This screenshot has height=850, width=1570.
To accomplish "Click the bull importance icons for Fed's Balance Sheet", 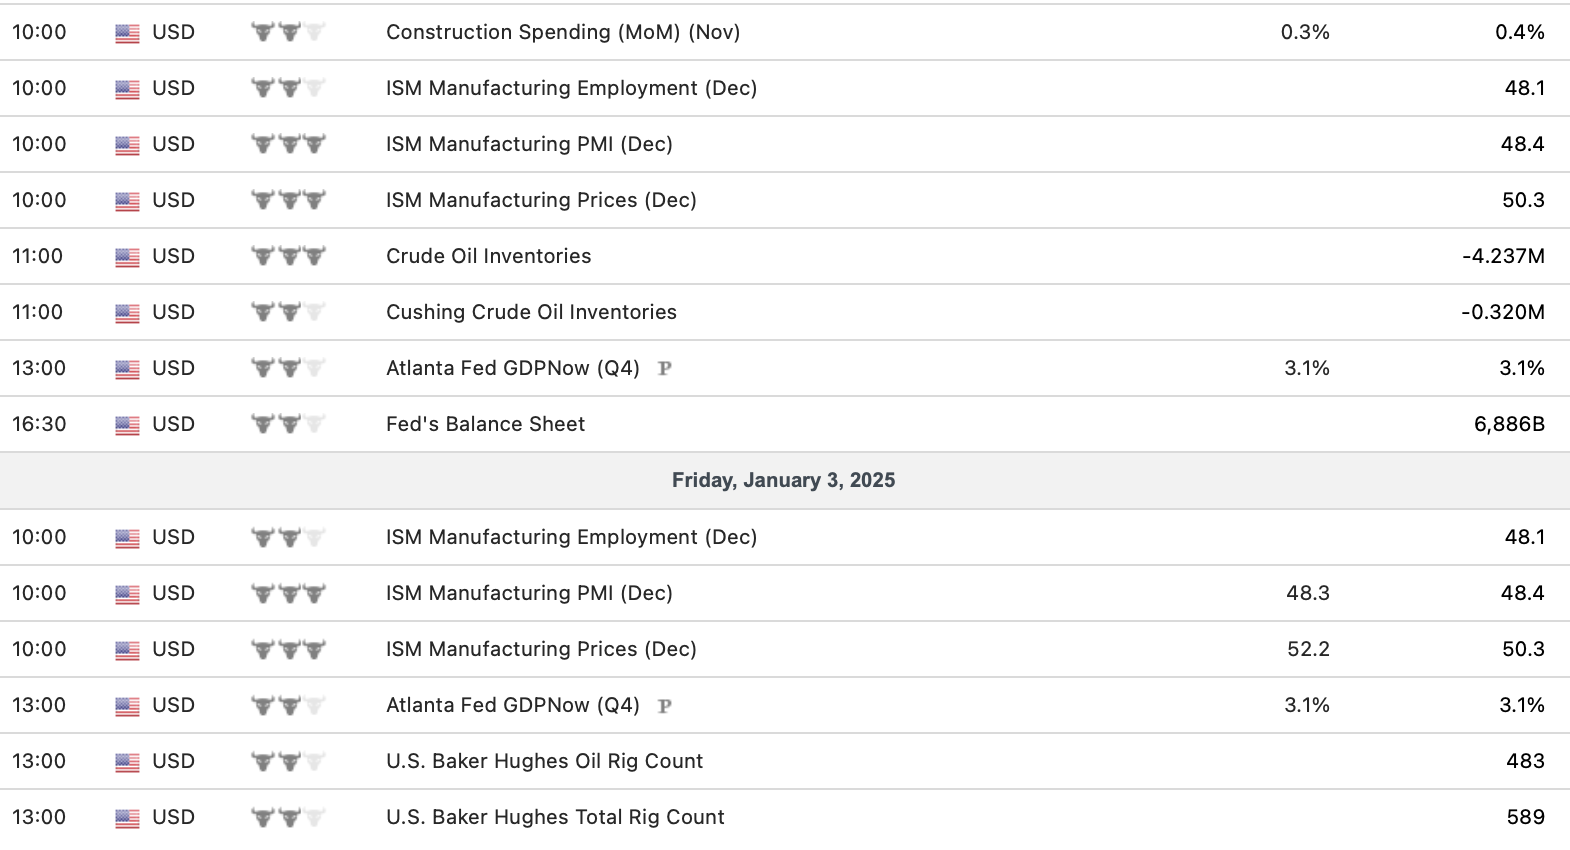I will click(288, 425).
